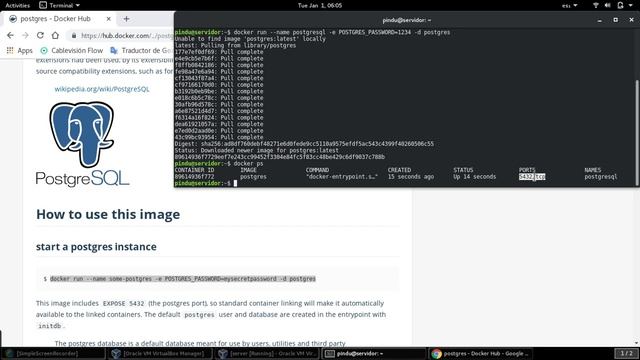The height and width of the screenshot is (360, 640).
Task: Switch to Oracle VM VirtualBox Manager in taskbar
Action: pos(160,353)
